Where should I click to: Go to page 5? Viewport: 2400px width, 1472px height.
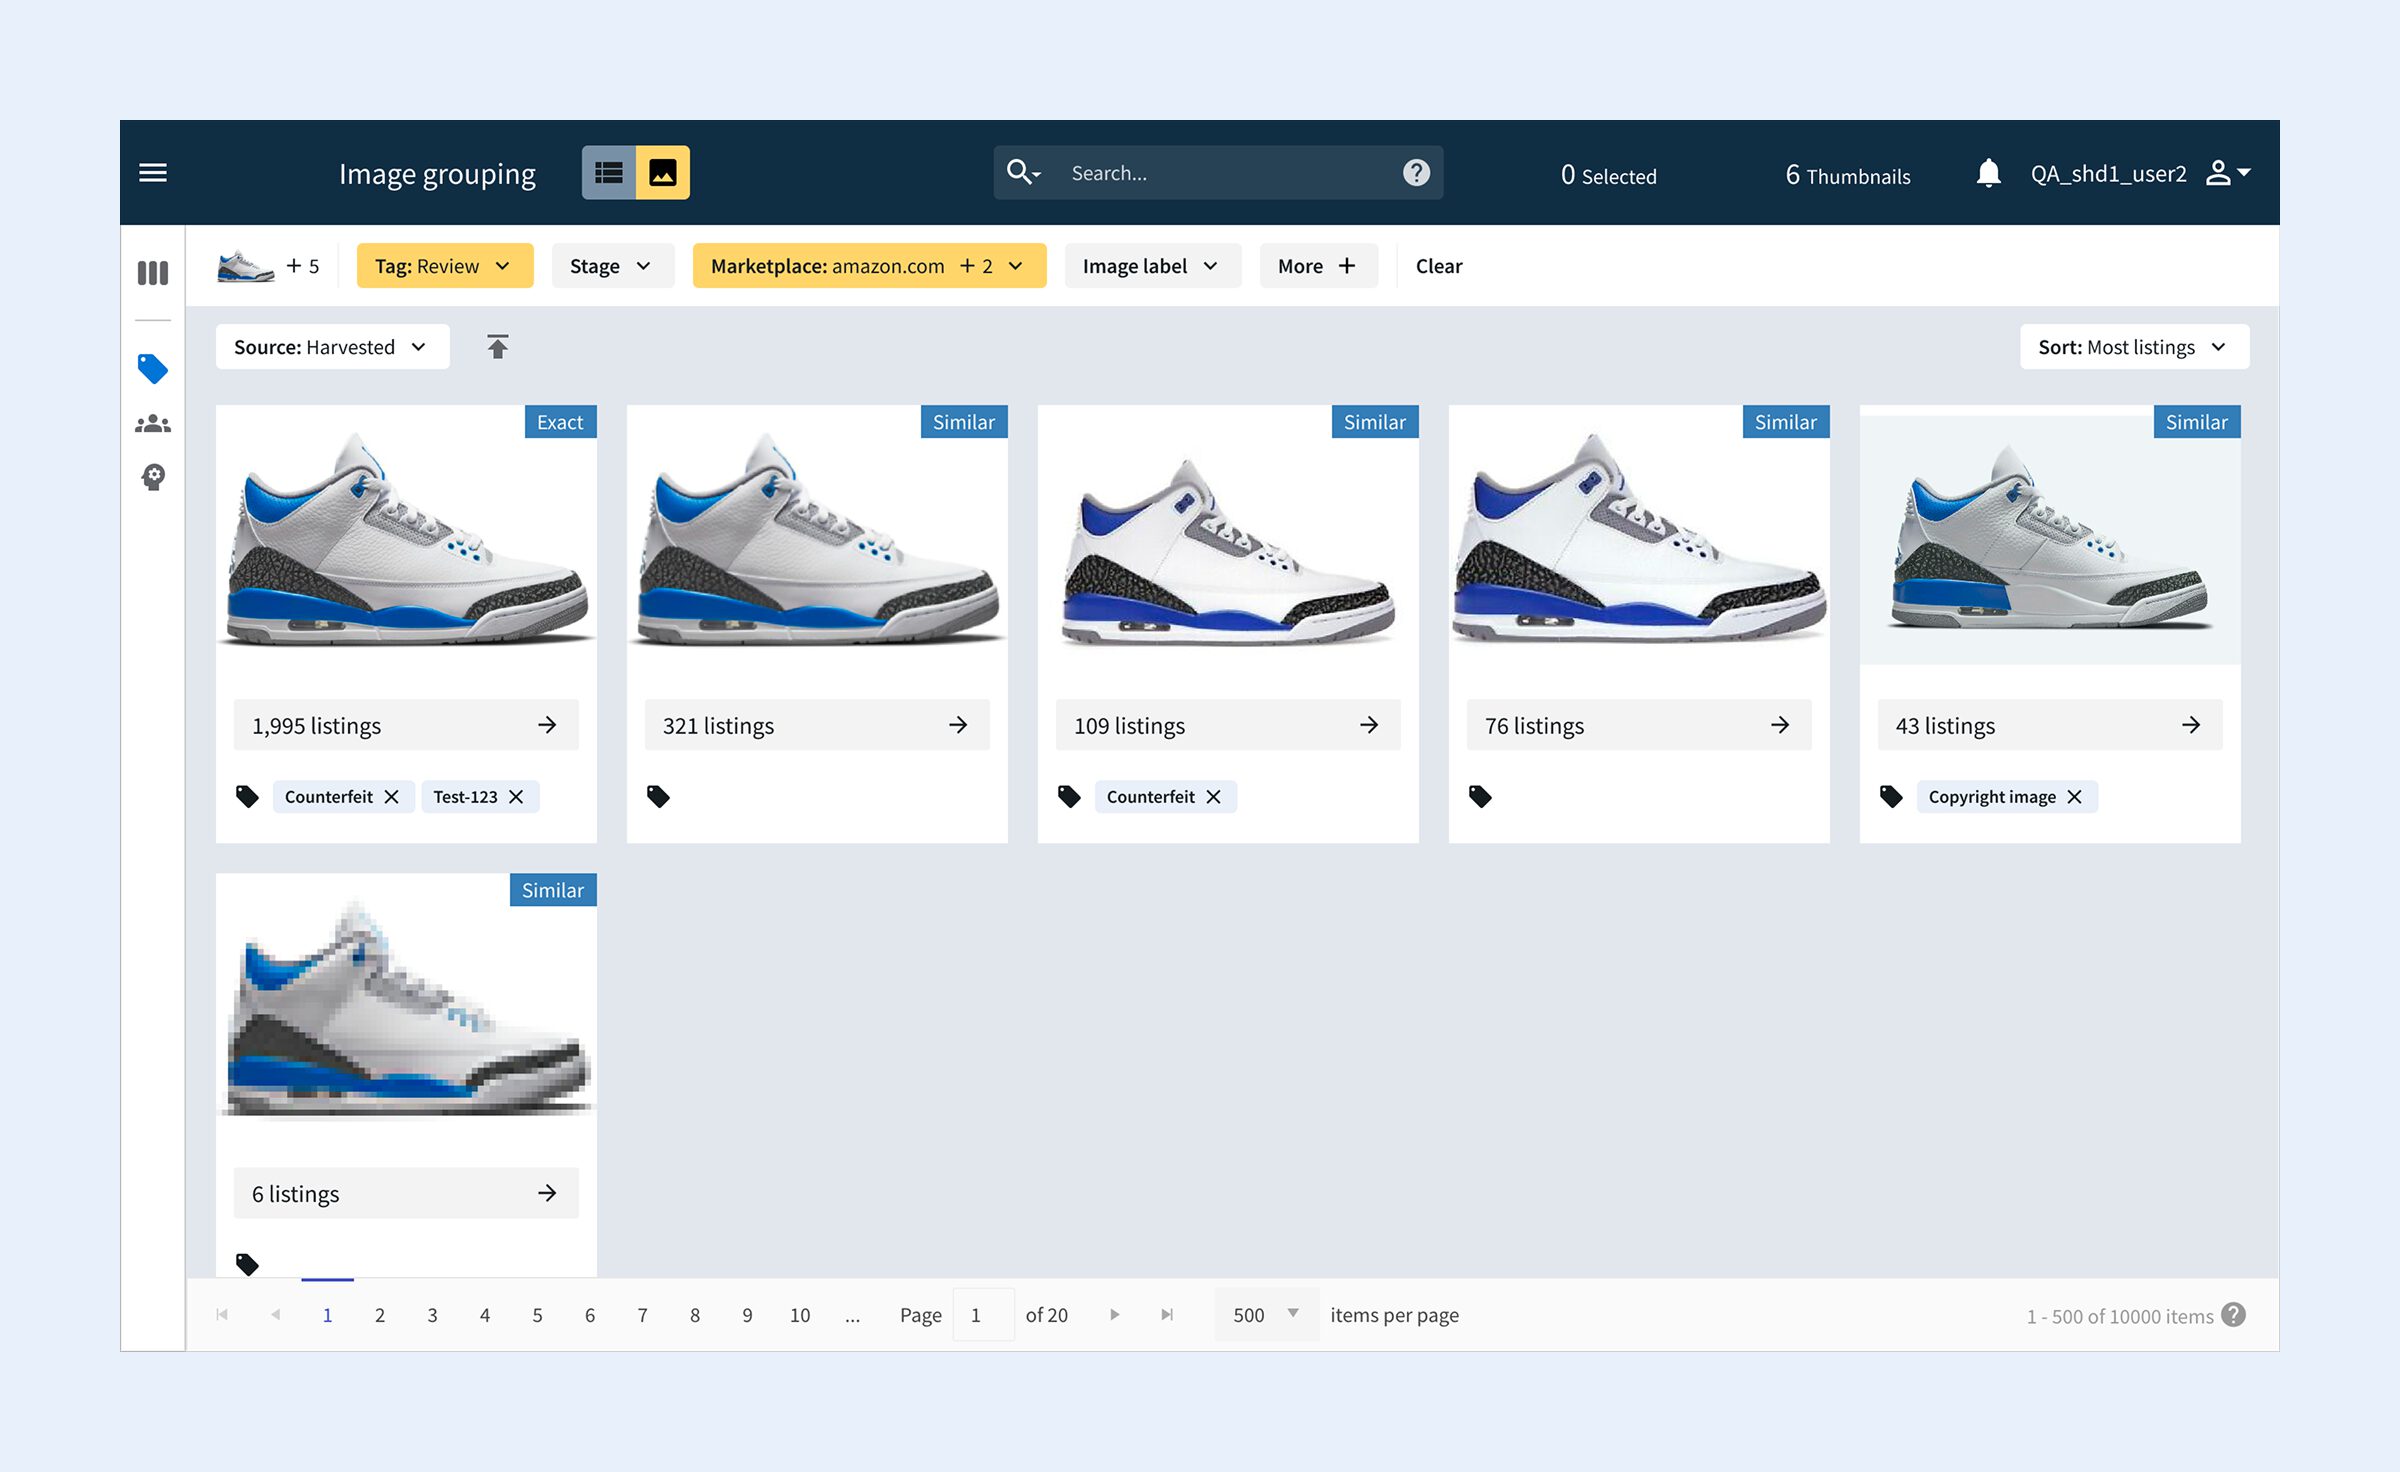click(537, 1315)
